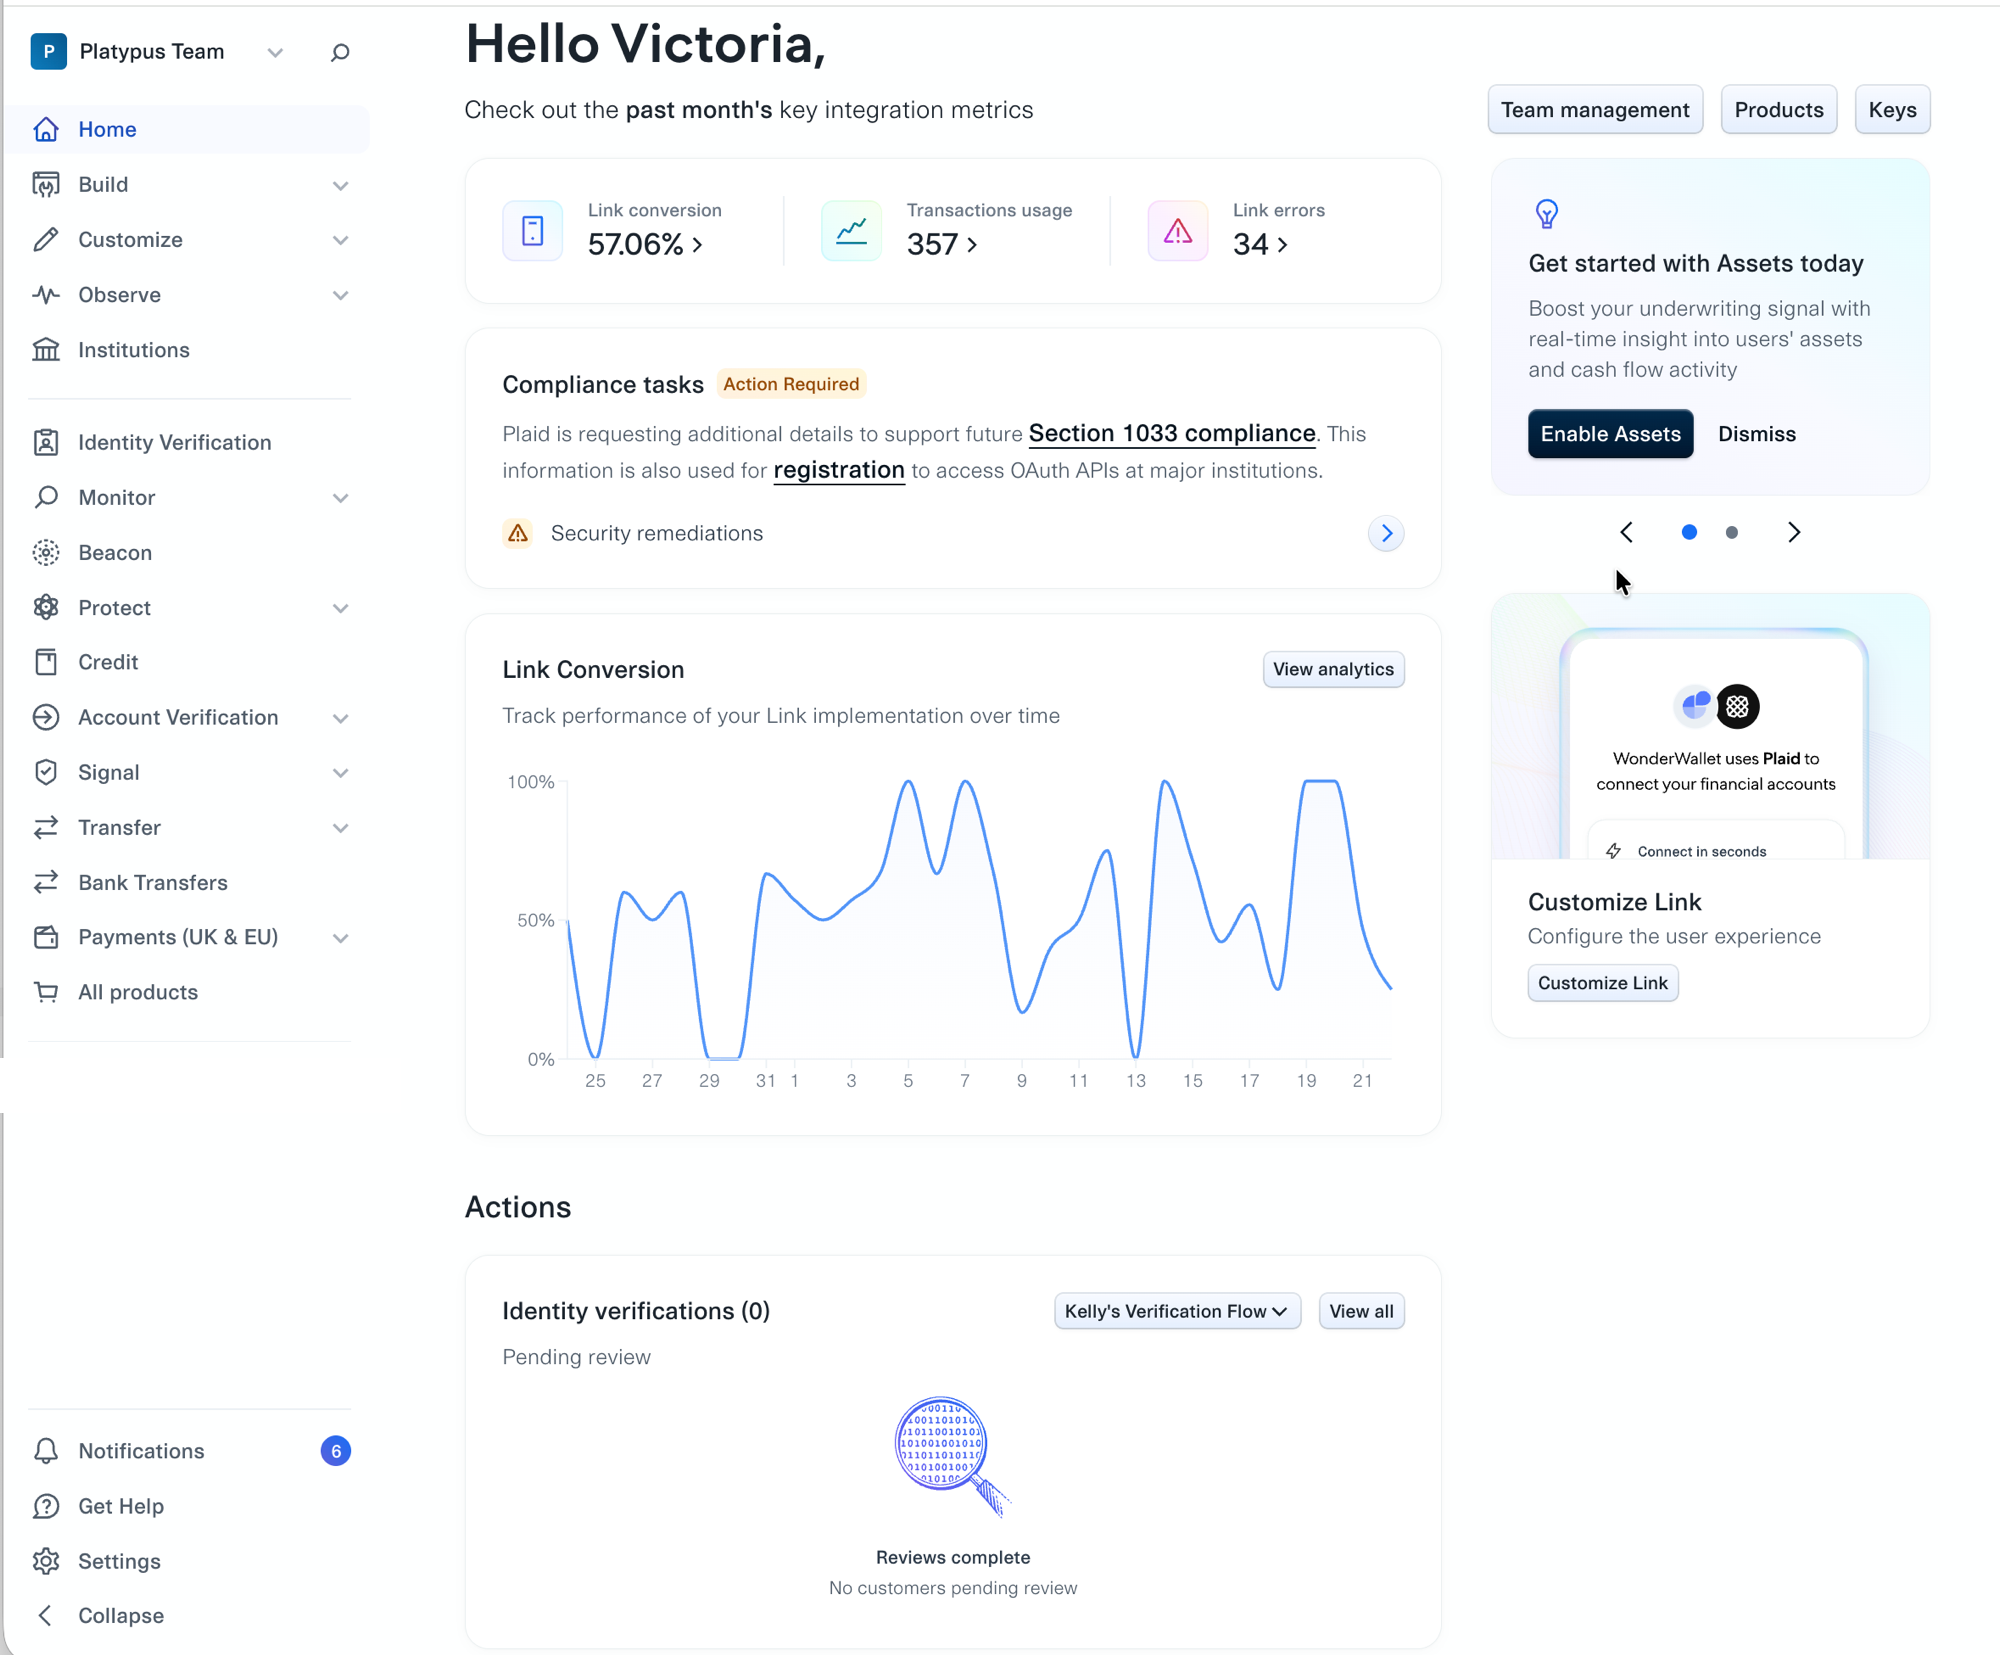Click the Credit sidebar icon
Image resolution: width=2000 pixels, height=1655 pixels.
[x=46, y=662]
